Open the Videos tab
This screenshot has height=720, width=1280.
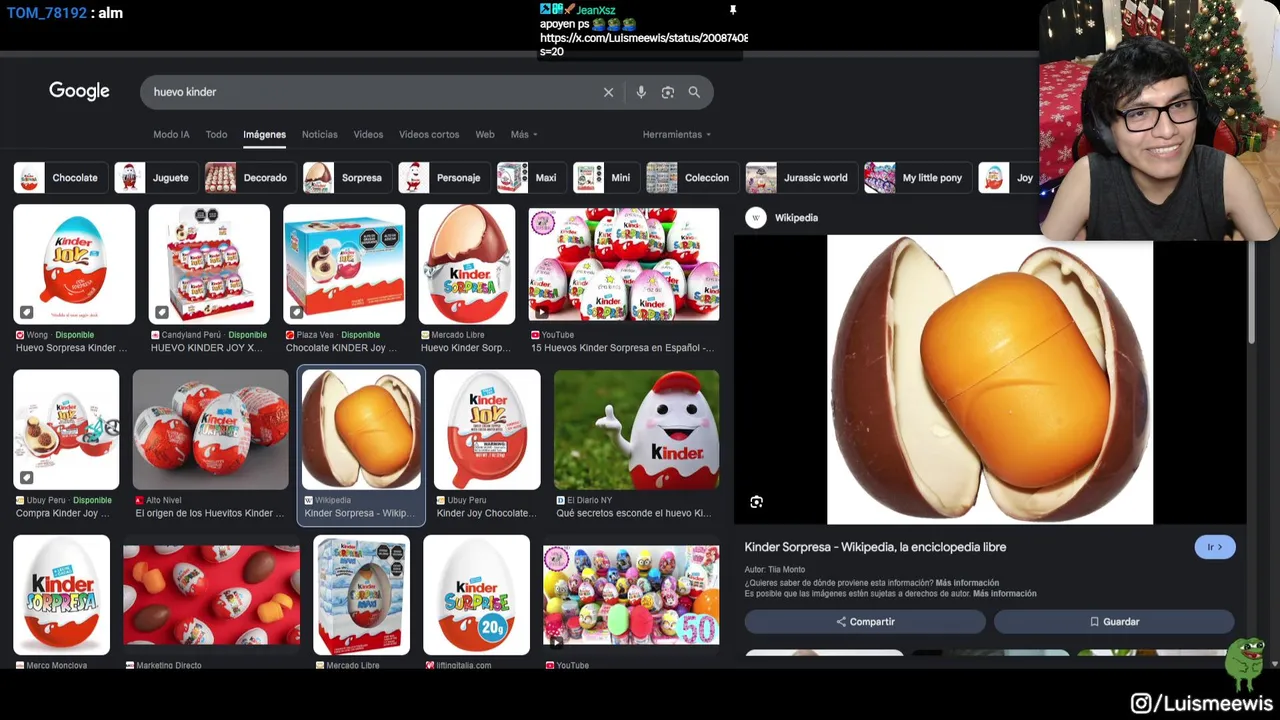(368, 134)
